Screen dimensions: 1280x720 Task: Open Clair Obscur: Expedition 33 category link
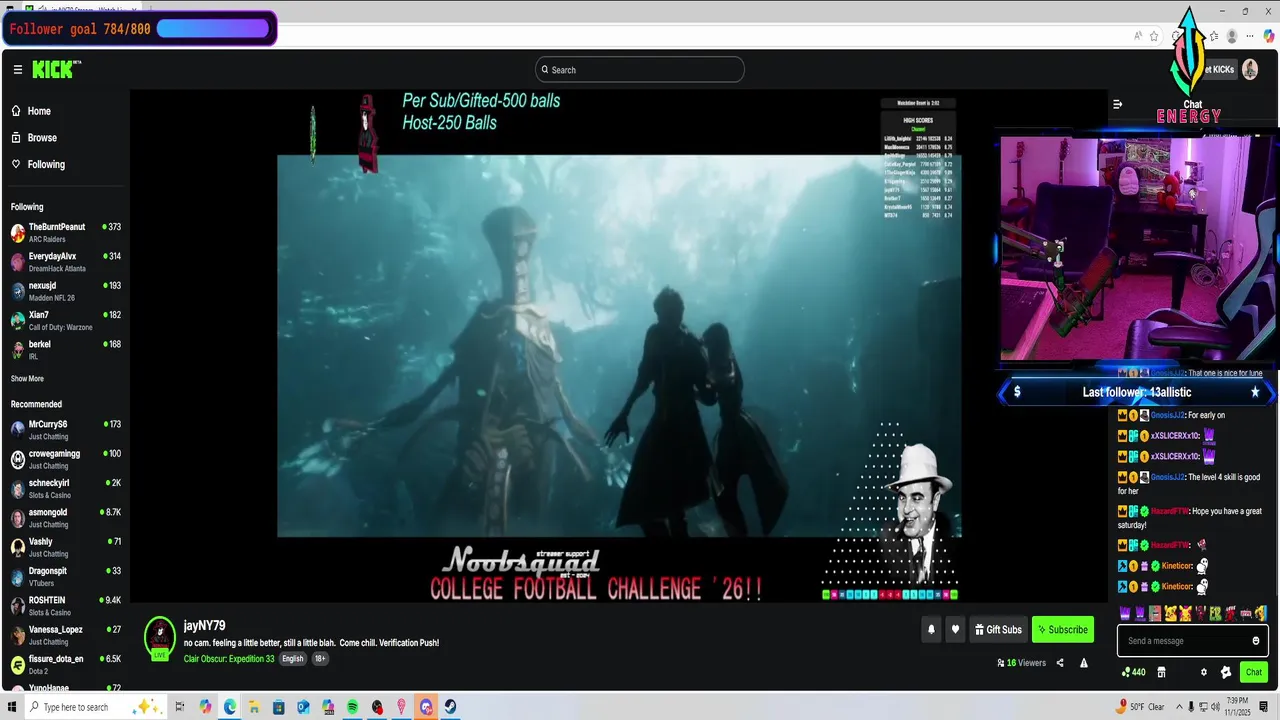229,659
